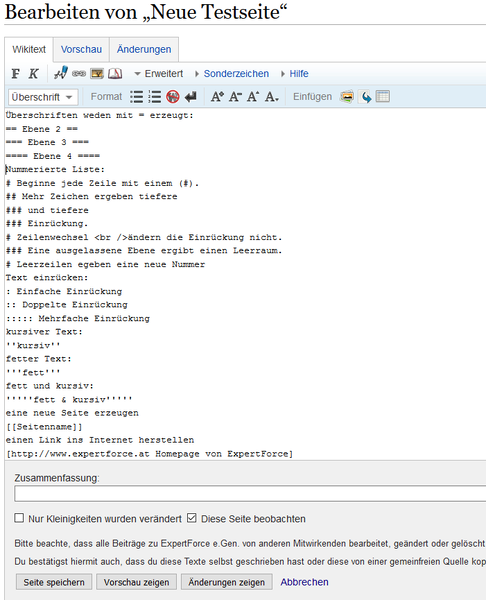Click the line ': Einfache Einrückung'
486x600 pixels.
click(64, 291)
